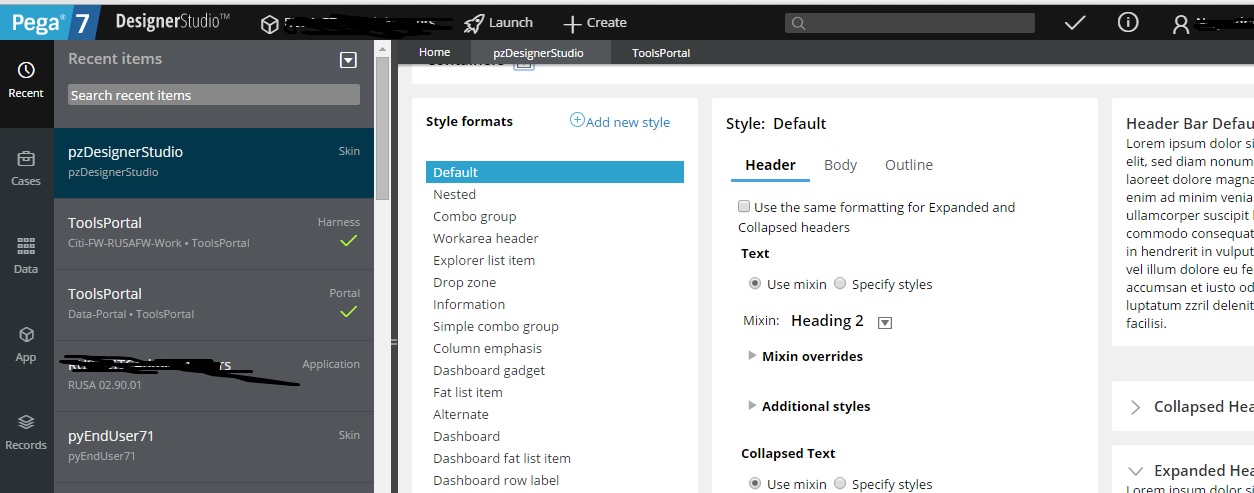Select Specify styles radio under Collapsed Text
The width and height of the screenshot is (1254, 493).
point(840,484)
